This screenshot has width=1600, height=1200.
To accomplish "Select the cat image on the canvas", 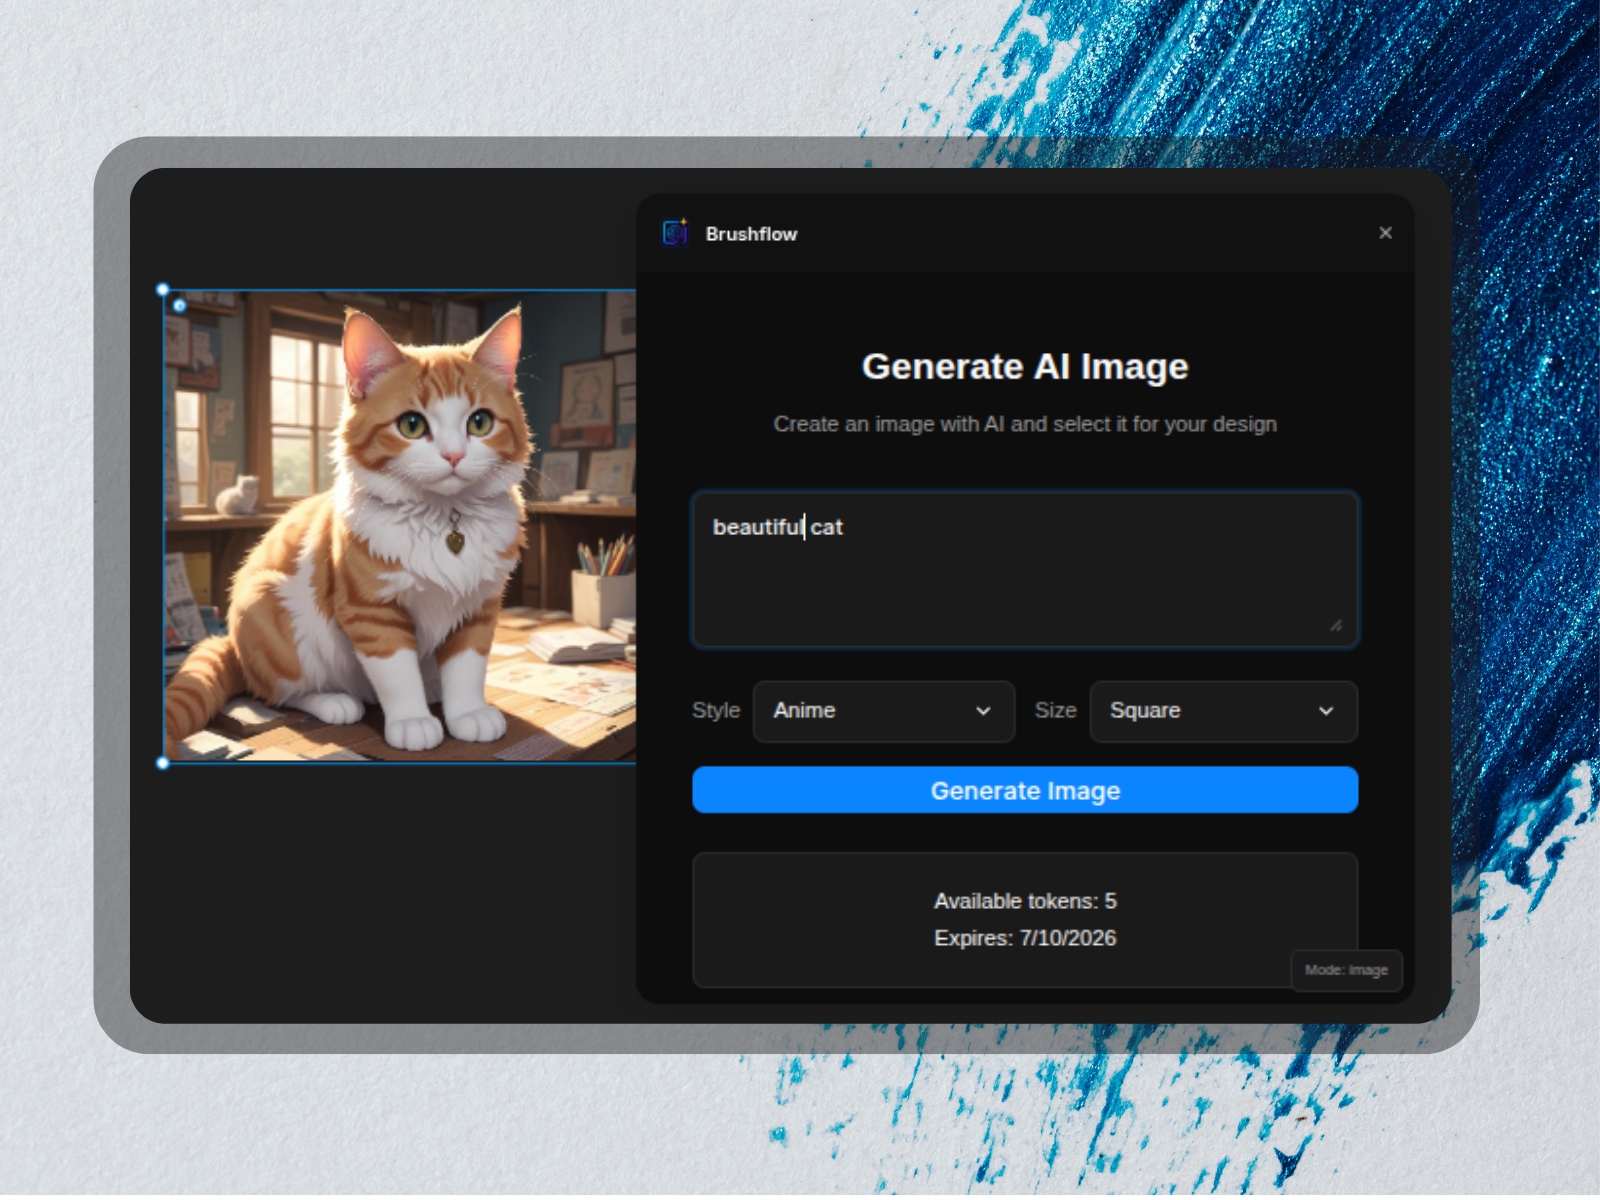I will tap(400, 520).
